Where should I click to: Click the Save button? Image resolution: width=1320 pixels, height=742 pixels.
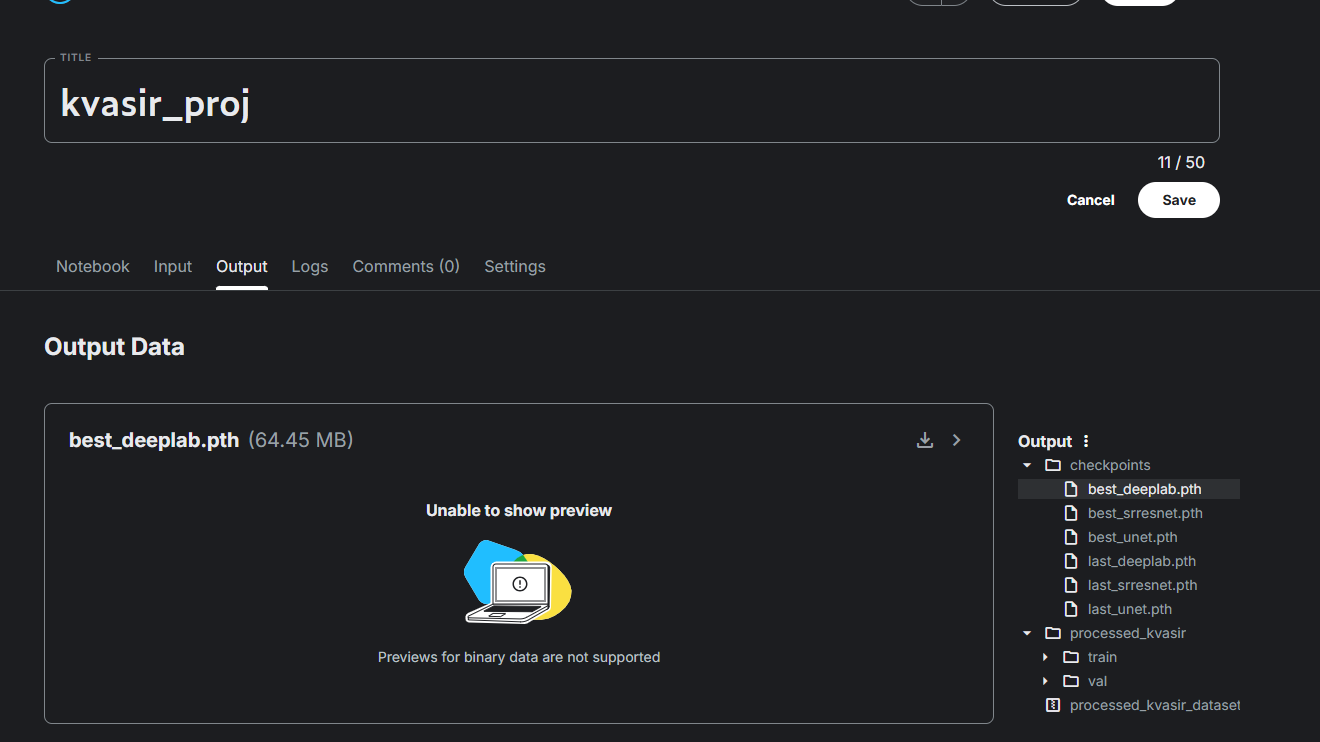pos(1179,200)
